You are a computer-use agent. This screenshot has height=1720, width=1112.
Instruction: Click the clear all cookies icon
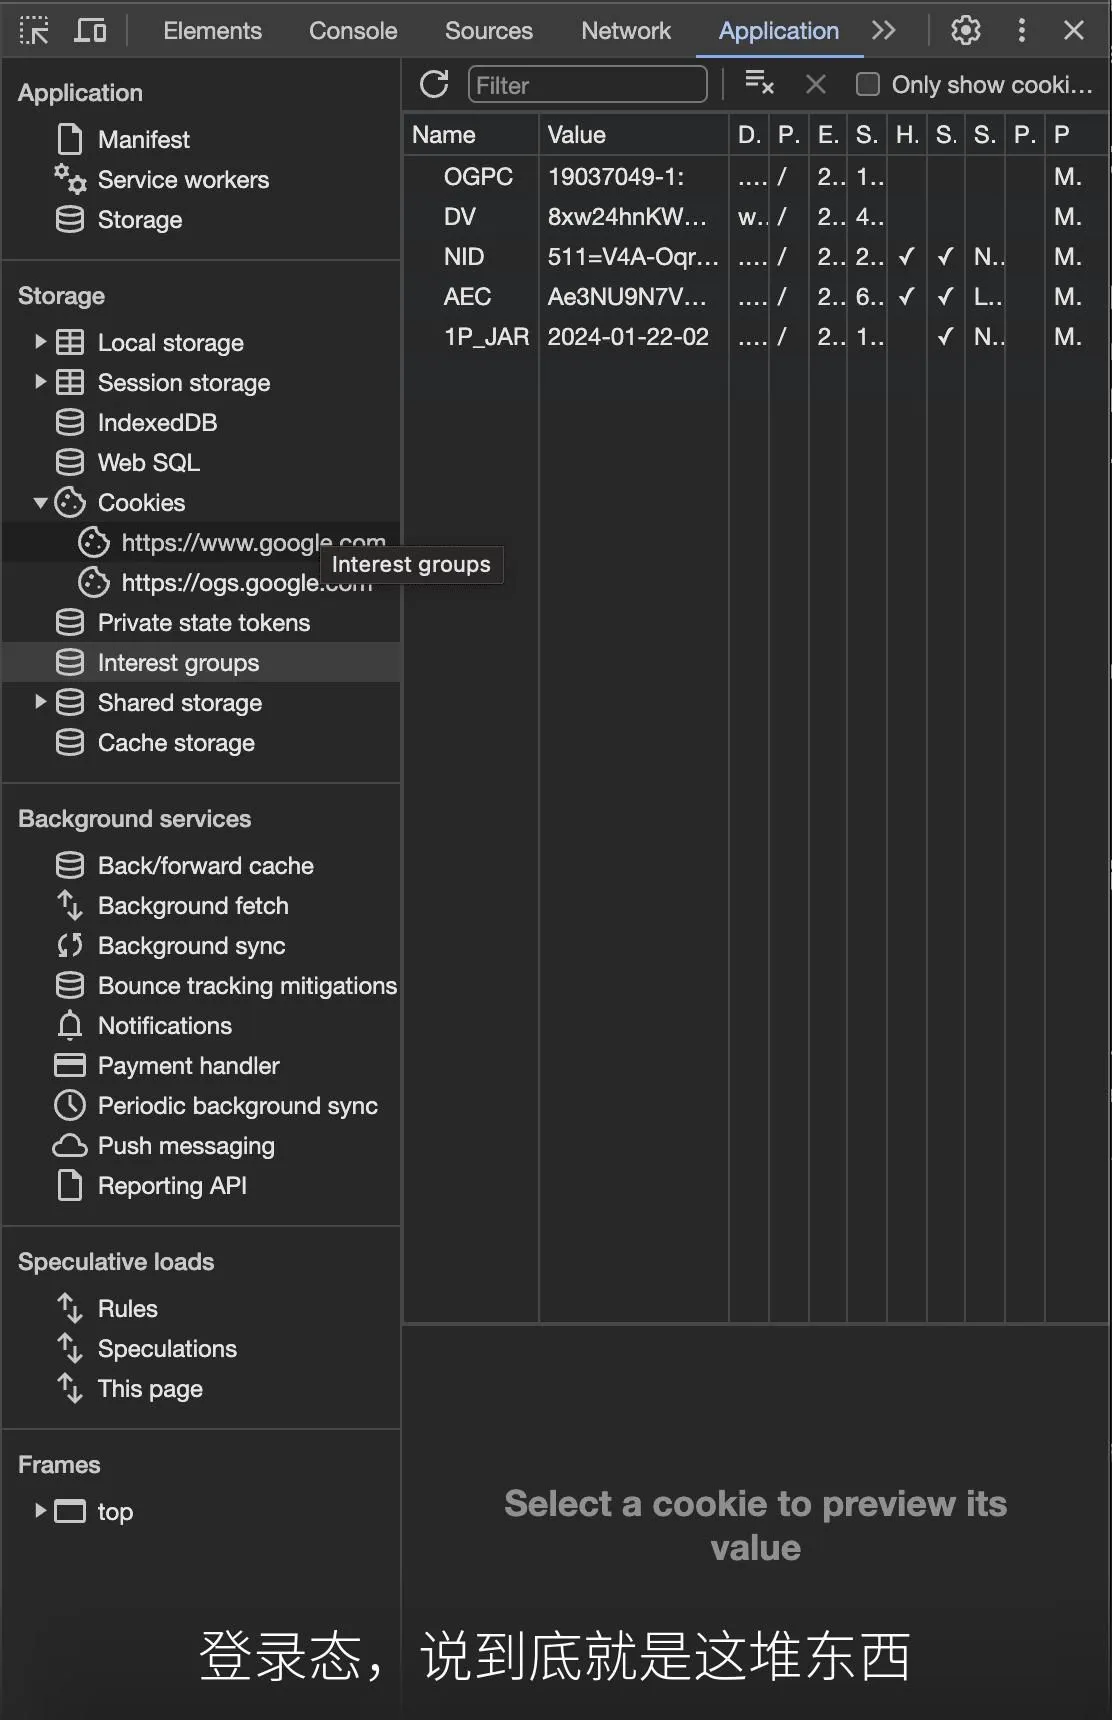[760, 84]
